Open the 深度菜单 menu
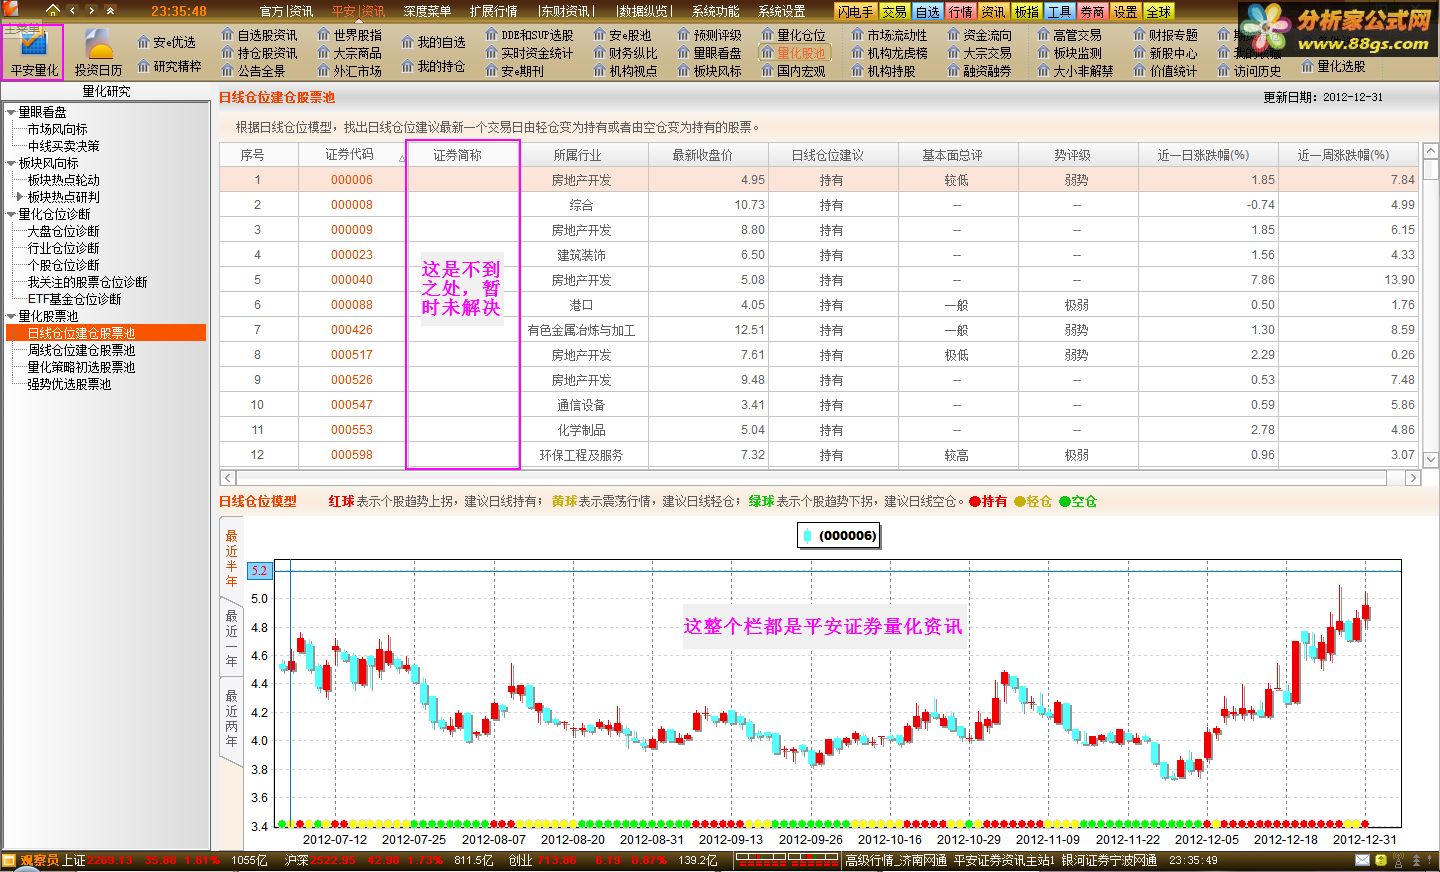The image size is (1440, 872). pos(427,11)
